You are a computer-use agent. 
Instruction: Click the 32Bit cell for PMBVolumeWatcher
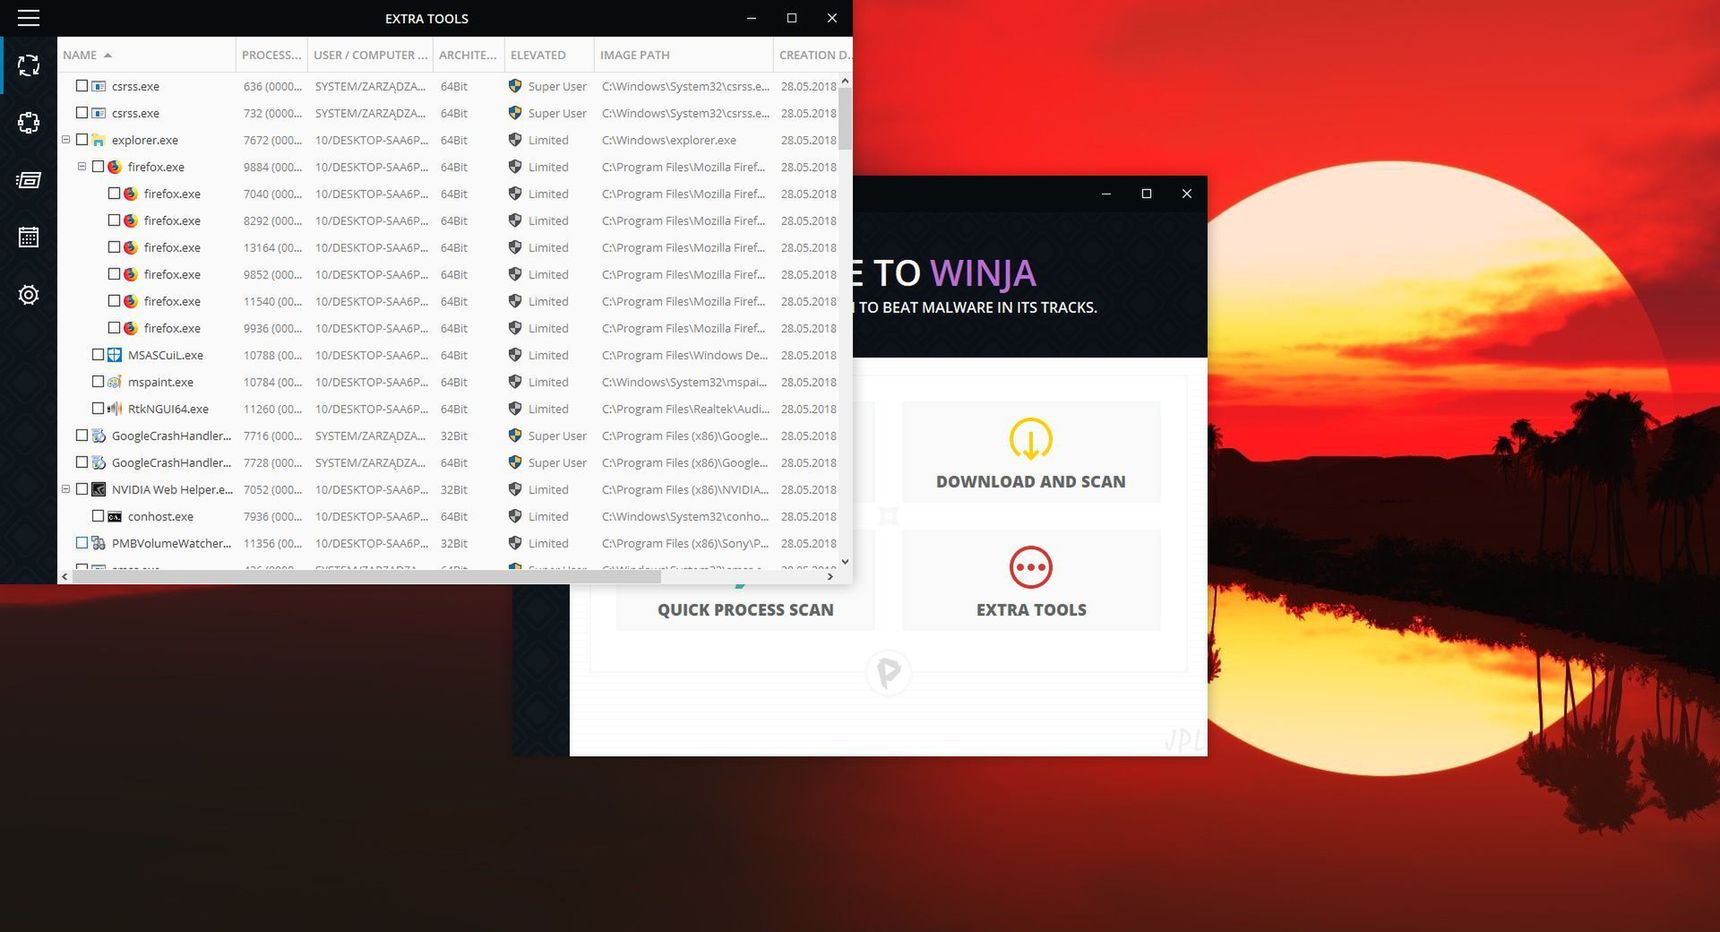(454, 543)
